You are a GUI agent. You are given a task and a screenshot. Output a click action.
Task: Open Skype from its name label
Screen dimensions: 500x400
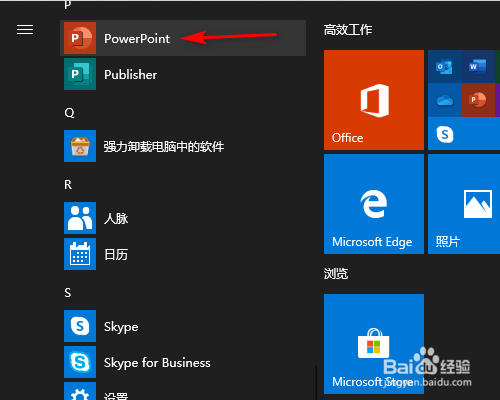(x=121, y=327)
